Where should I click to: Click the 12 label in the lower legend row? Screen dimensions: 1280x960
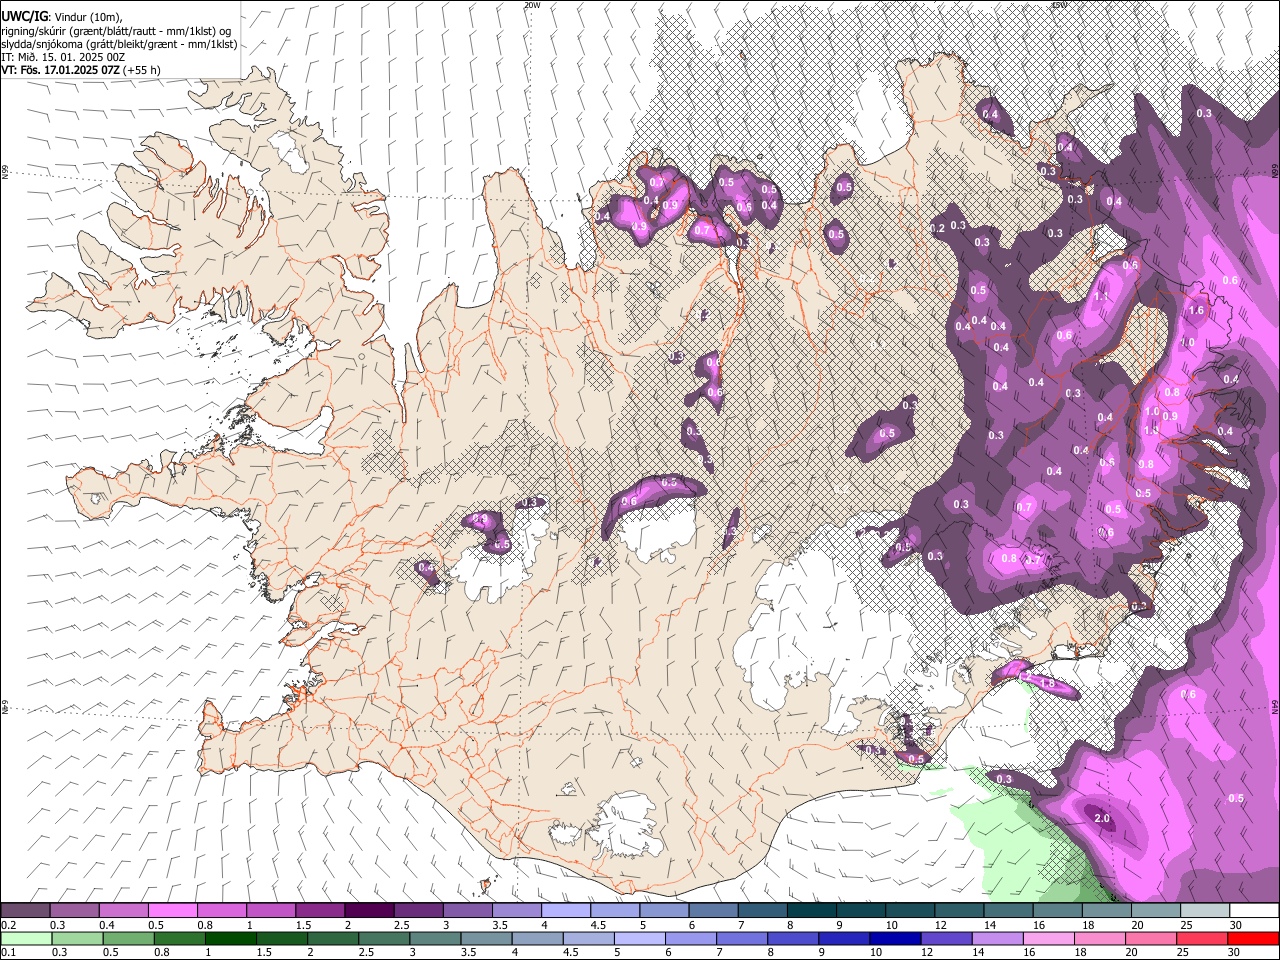pos(927,952)
